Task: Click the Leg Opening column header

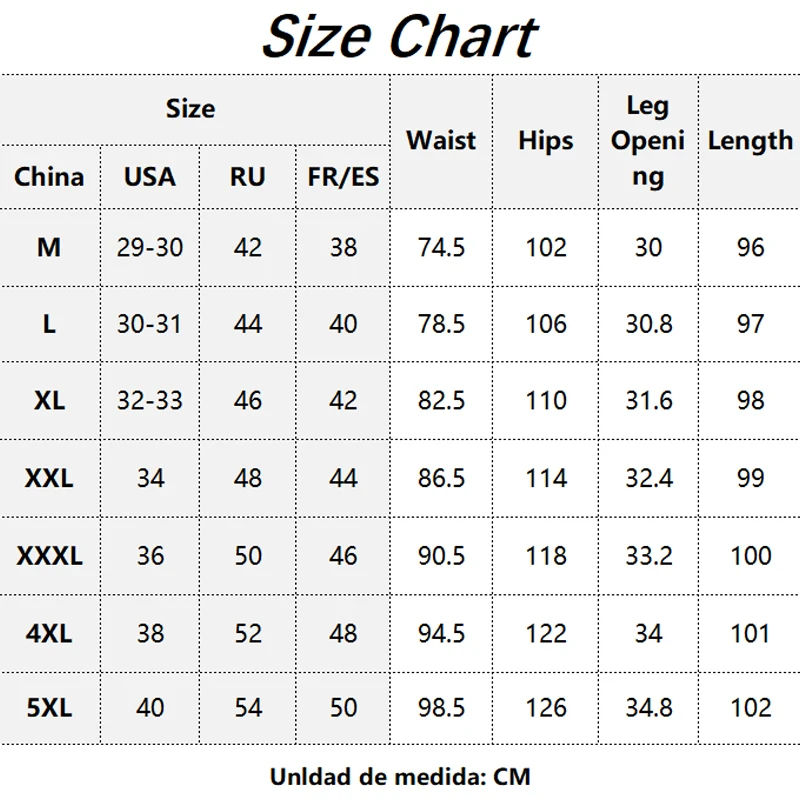Action: (647, 141)
